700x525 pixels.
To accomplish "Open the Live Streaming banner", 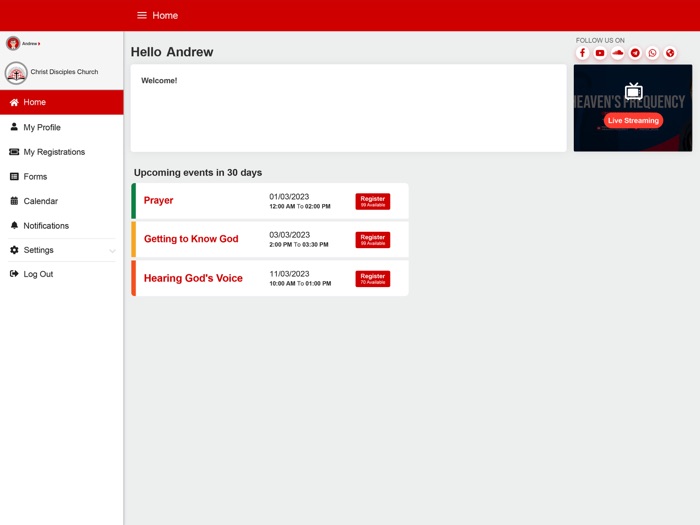I will click(633, 120).
